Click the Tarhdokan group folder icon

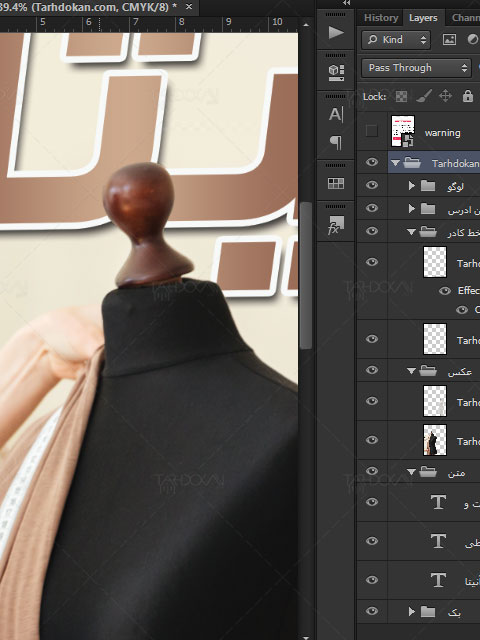412,163
